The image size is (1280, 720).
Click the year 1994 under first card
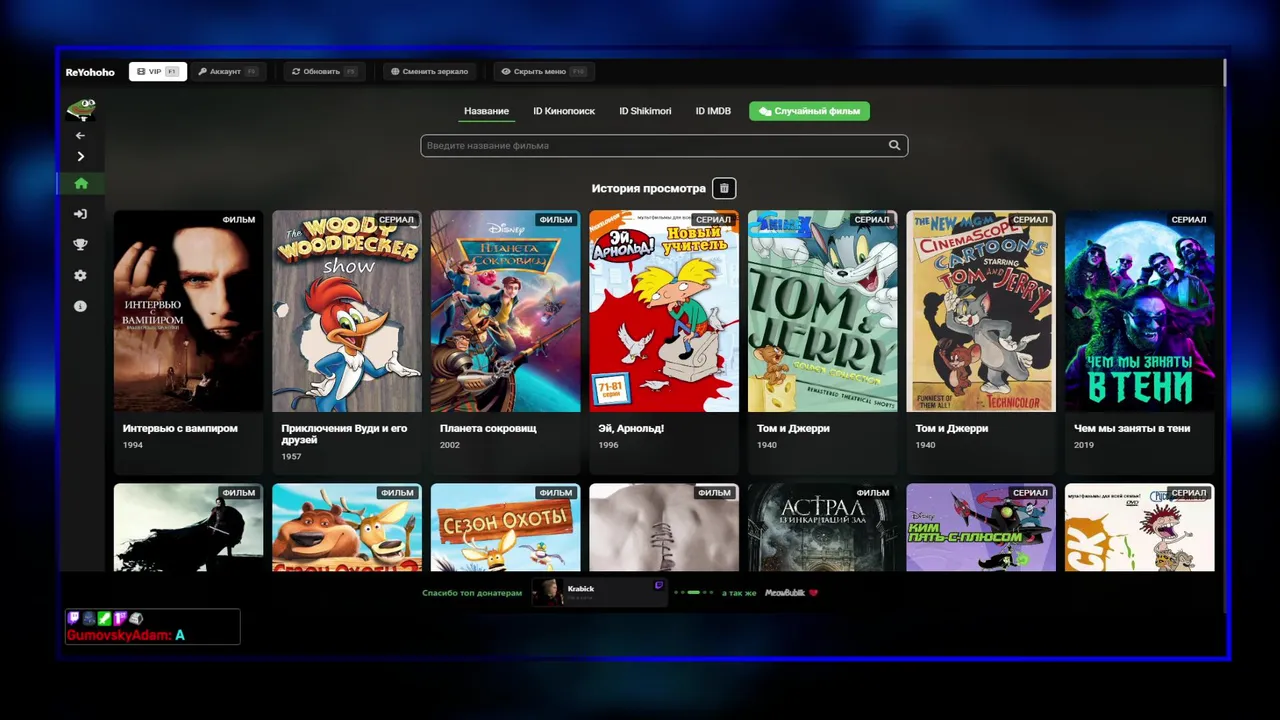pos(132,445)
